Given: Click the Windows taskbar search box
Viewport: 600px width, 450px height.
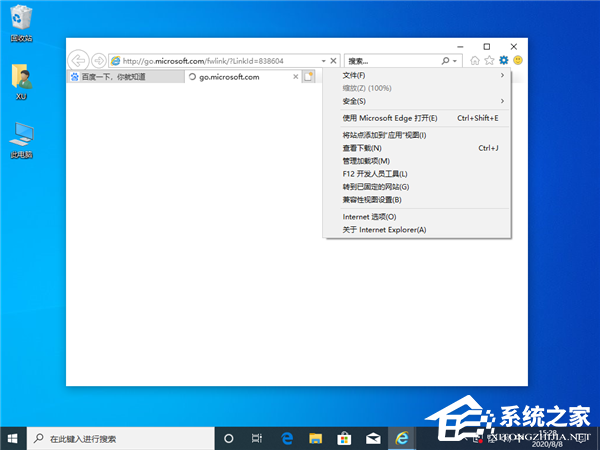Looking at the screenshot, I should 120,438.
